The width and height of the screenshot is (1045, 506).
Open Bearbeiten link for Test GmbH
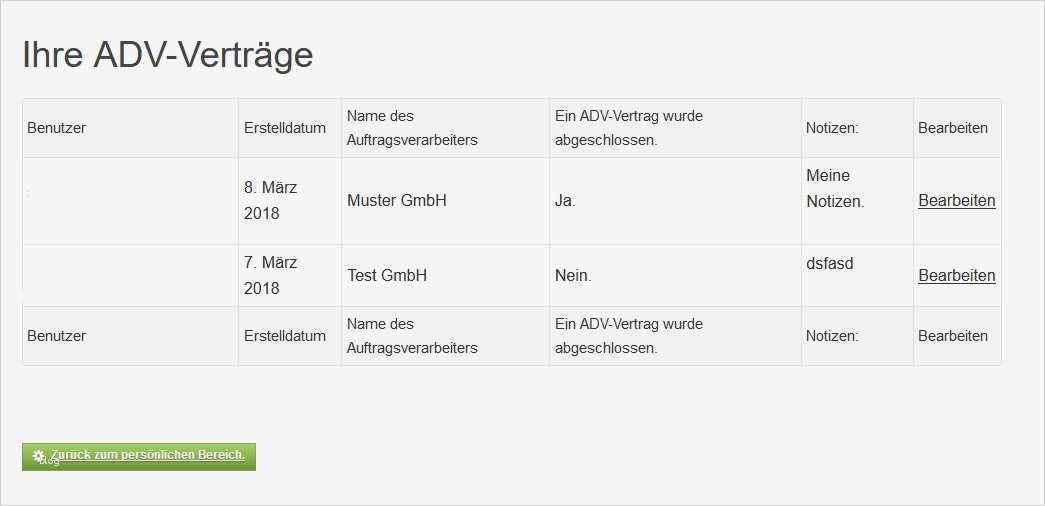(956, 276)
